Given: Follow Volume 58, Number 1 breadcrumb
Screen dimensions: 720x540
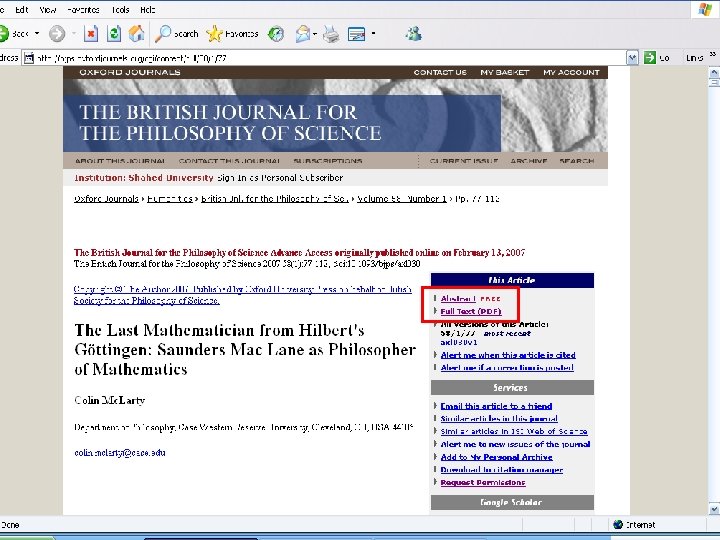Looking at the screenshot, I should pyautogui.click(x=402, y=199).
